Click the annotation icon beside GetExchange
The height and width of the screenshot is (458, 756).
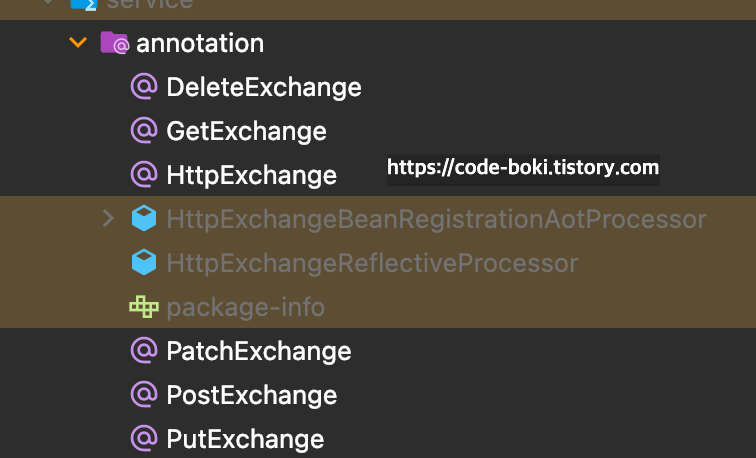pos(144,131)
